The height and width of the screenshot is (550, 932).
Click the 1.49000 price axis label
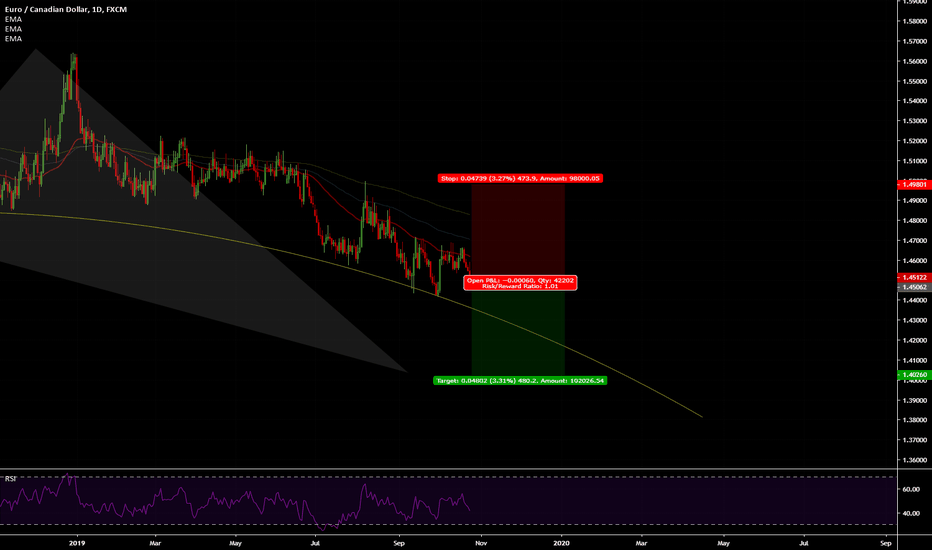pos(915,201)
